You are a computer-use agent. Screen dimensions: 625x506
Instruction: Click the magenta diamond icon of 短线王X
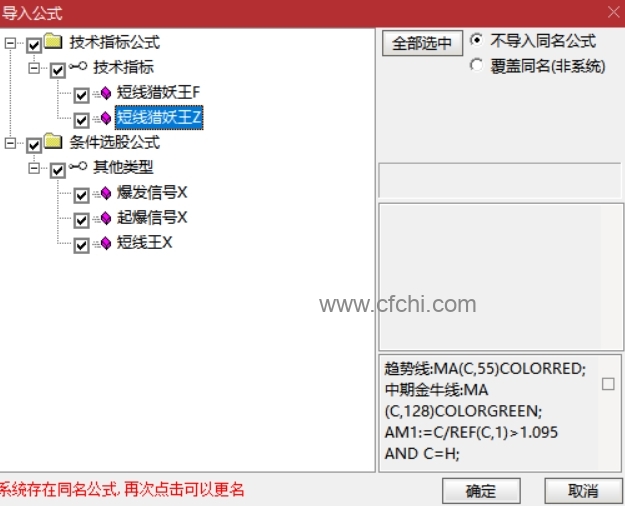coord(106,243)
